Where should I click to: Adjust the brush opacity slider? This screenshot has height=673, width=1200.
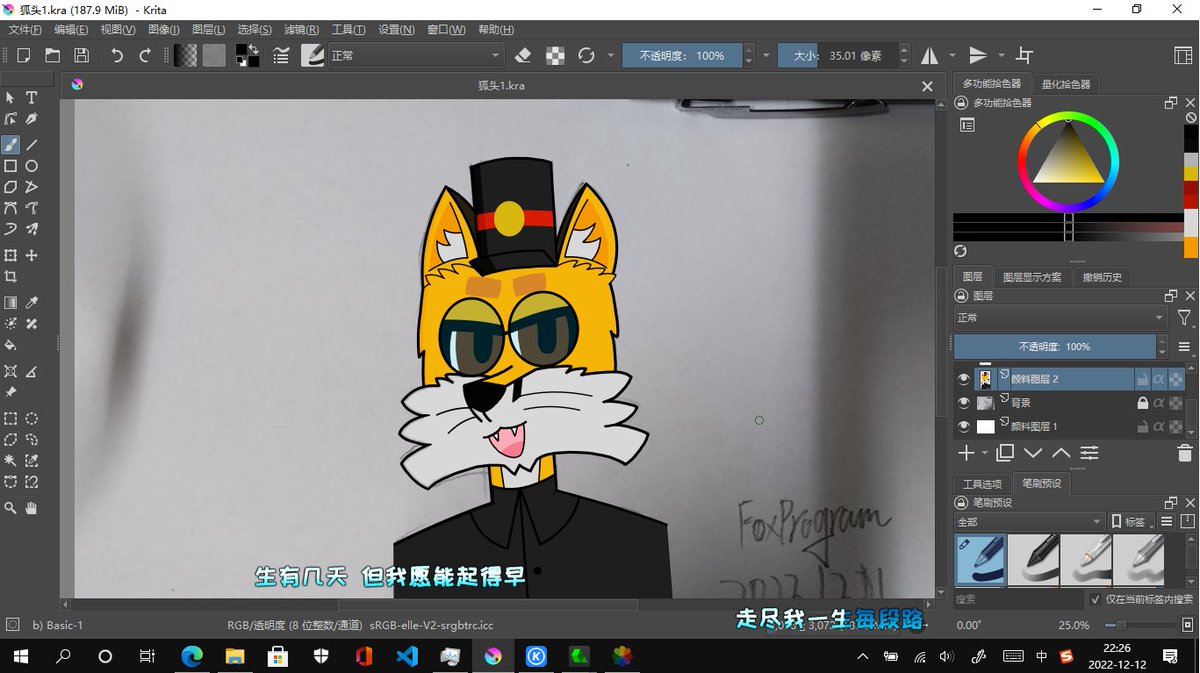pyautogui.click(x=682, y=56)
